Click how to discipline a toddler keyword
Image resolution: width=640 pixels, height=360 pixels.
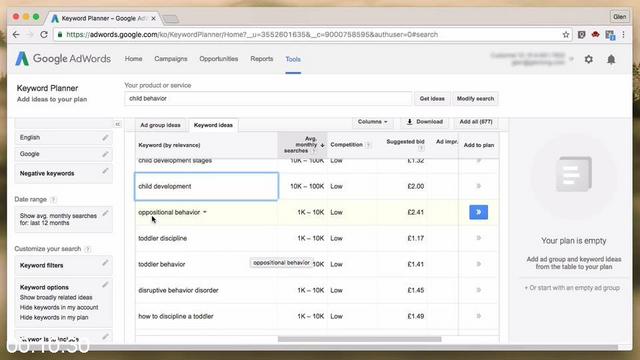pyautogui.click(x=176, y=316)
